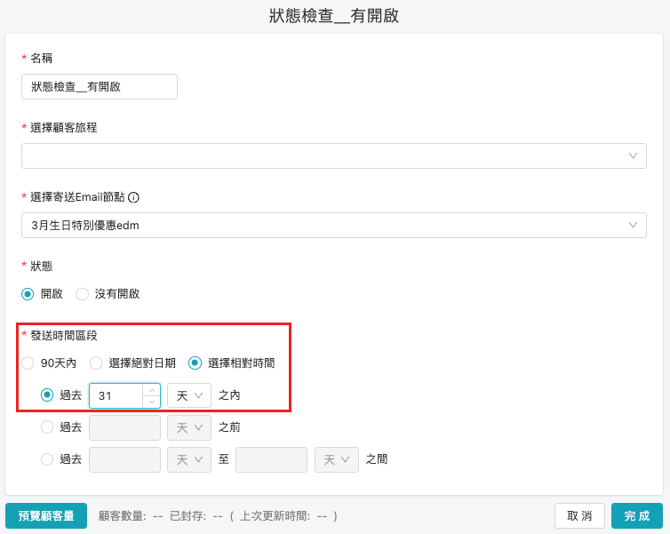Click the 名稱 text field

tap(99, 87)
